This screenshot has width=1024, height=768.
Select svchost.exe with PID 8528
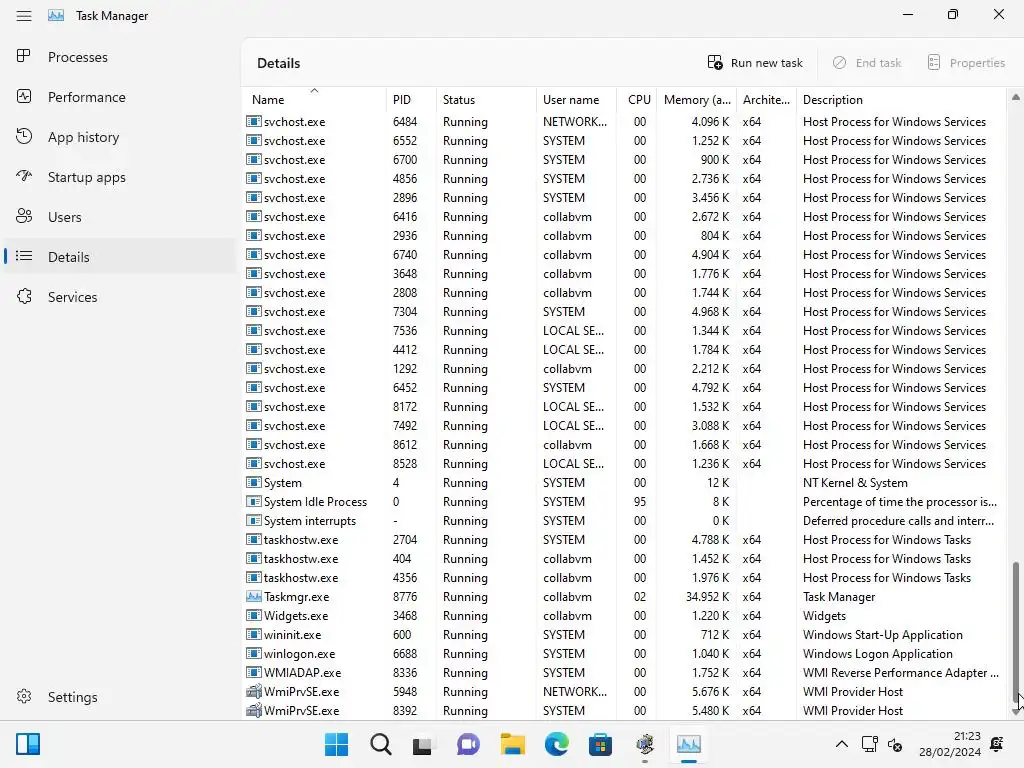tap(624, 464)
